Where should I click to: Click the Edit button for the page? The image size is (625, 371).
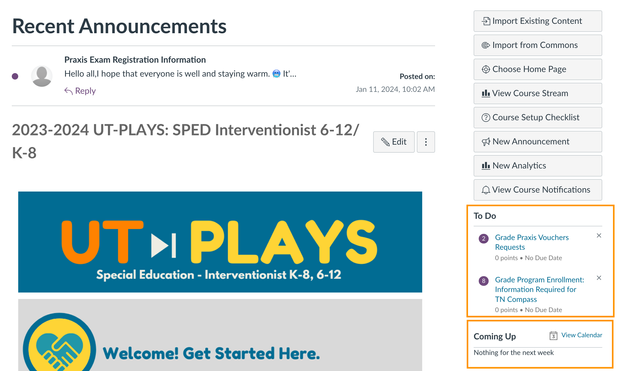[394, 142]
